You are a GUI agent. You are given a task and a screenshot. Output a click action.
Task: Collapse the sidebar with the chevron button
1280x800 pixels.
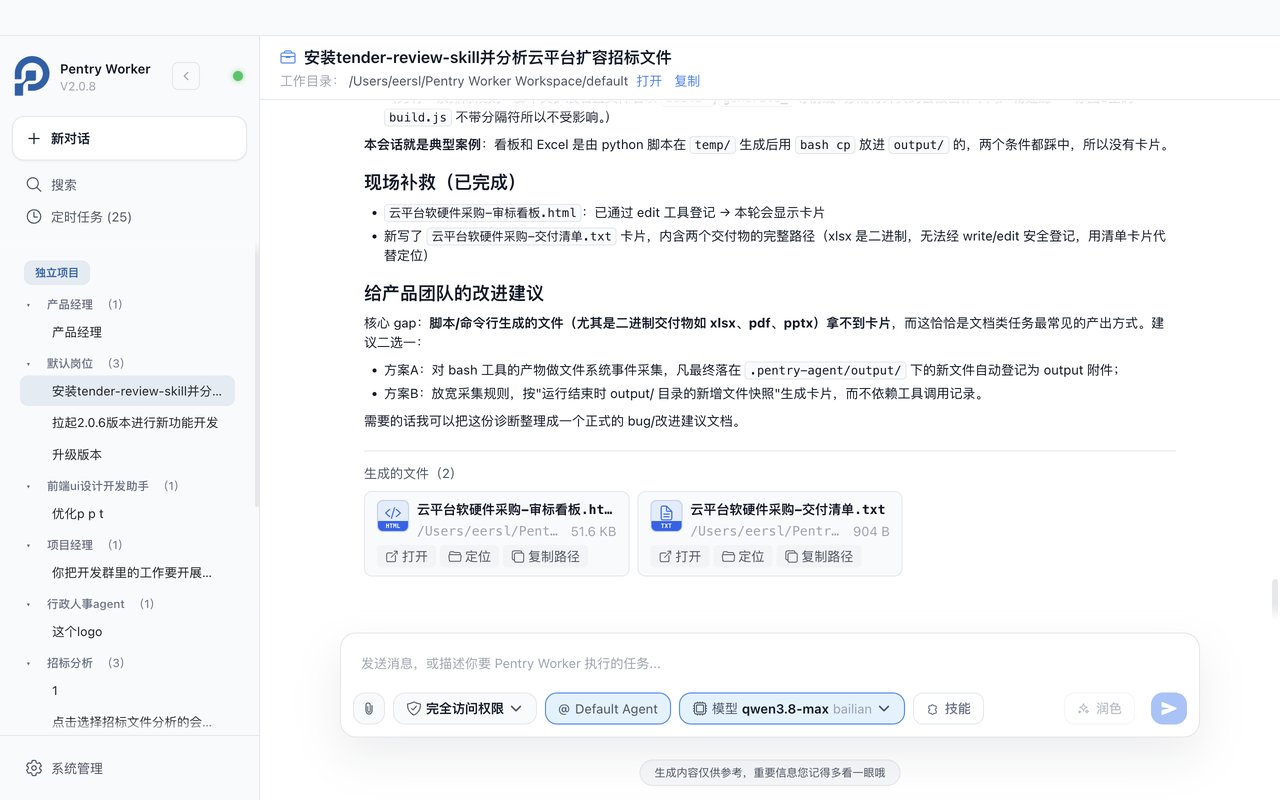tap(186, 76)
